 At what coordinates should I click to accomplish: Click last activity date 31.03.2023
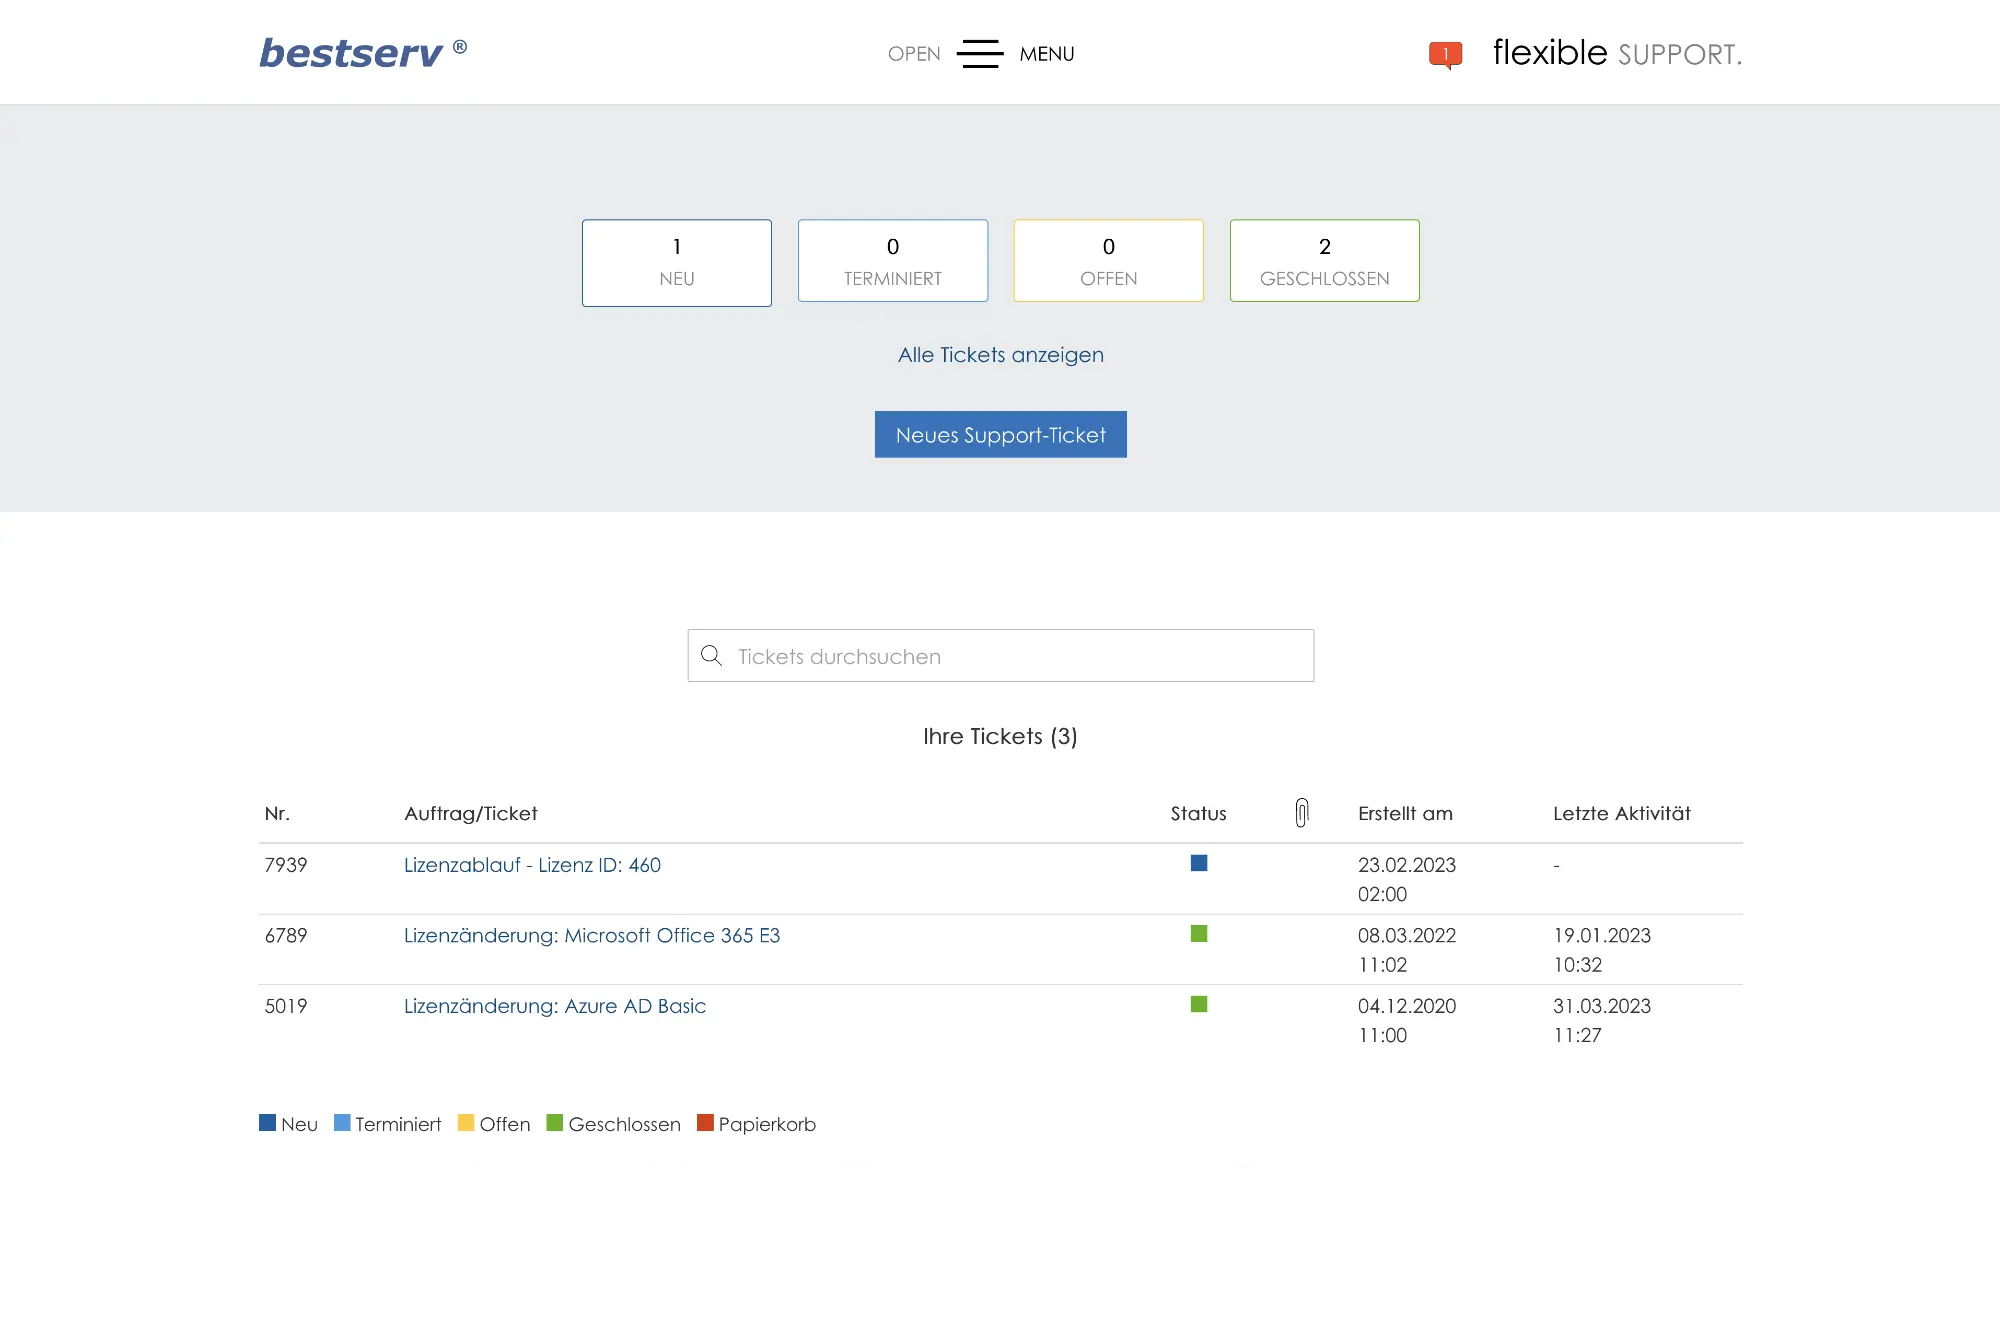1602,1006
